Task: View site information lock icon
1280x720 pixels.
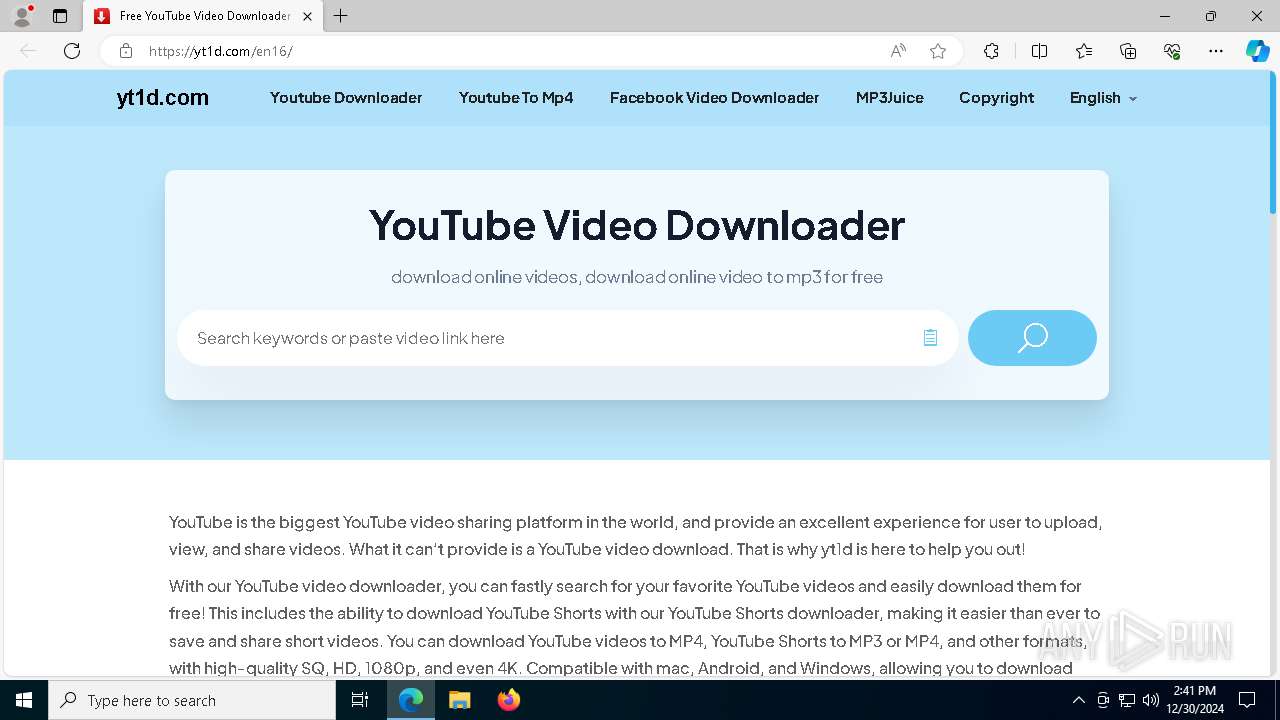Action: pyautogui.click(x=125, y=51)
